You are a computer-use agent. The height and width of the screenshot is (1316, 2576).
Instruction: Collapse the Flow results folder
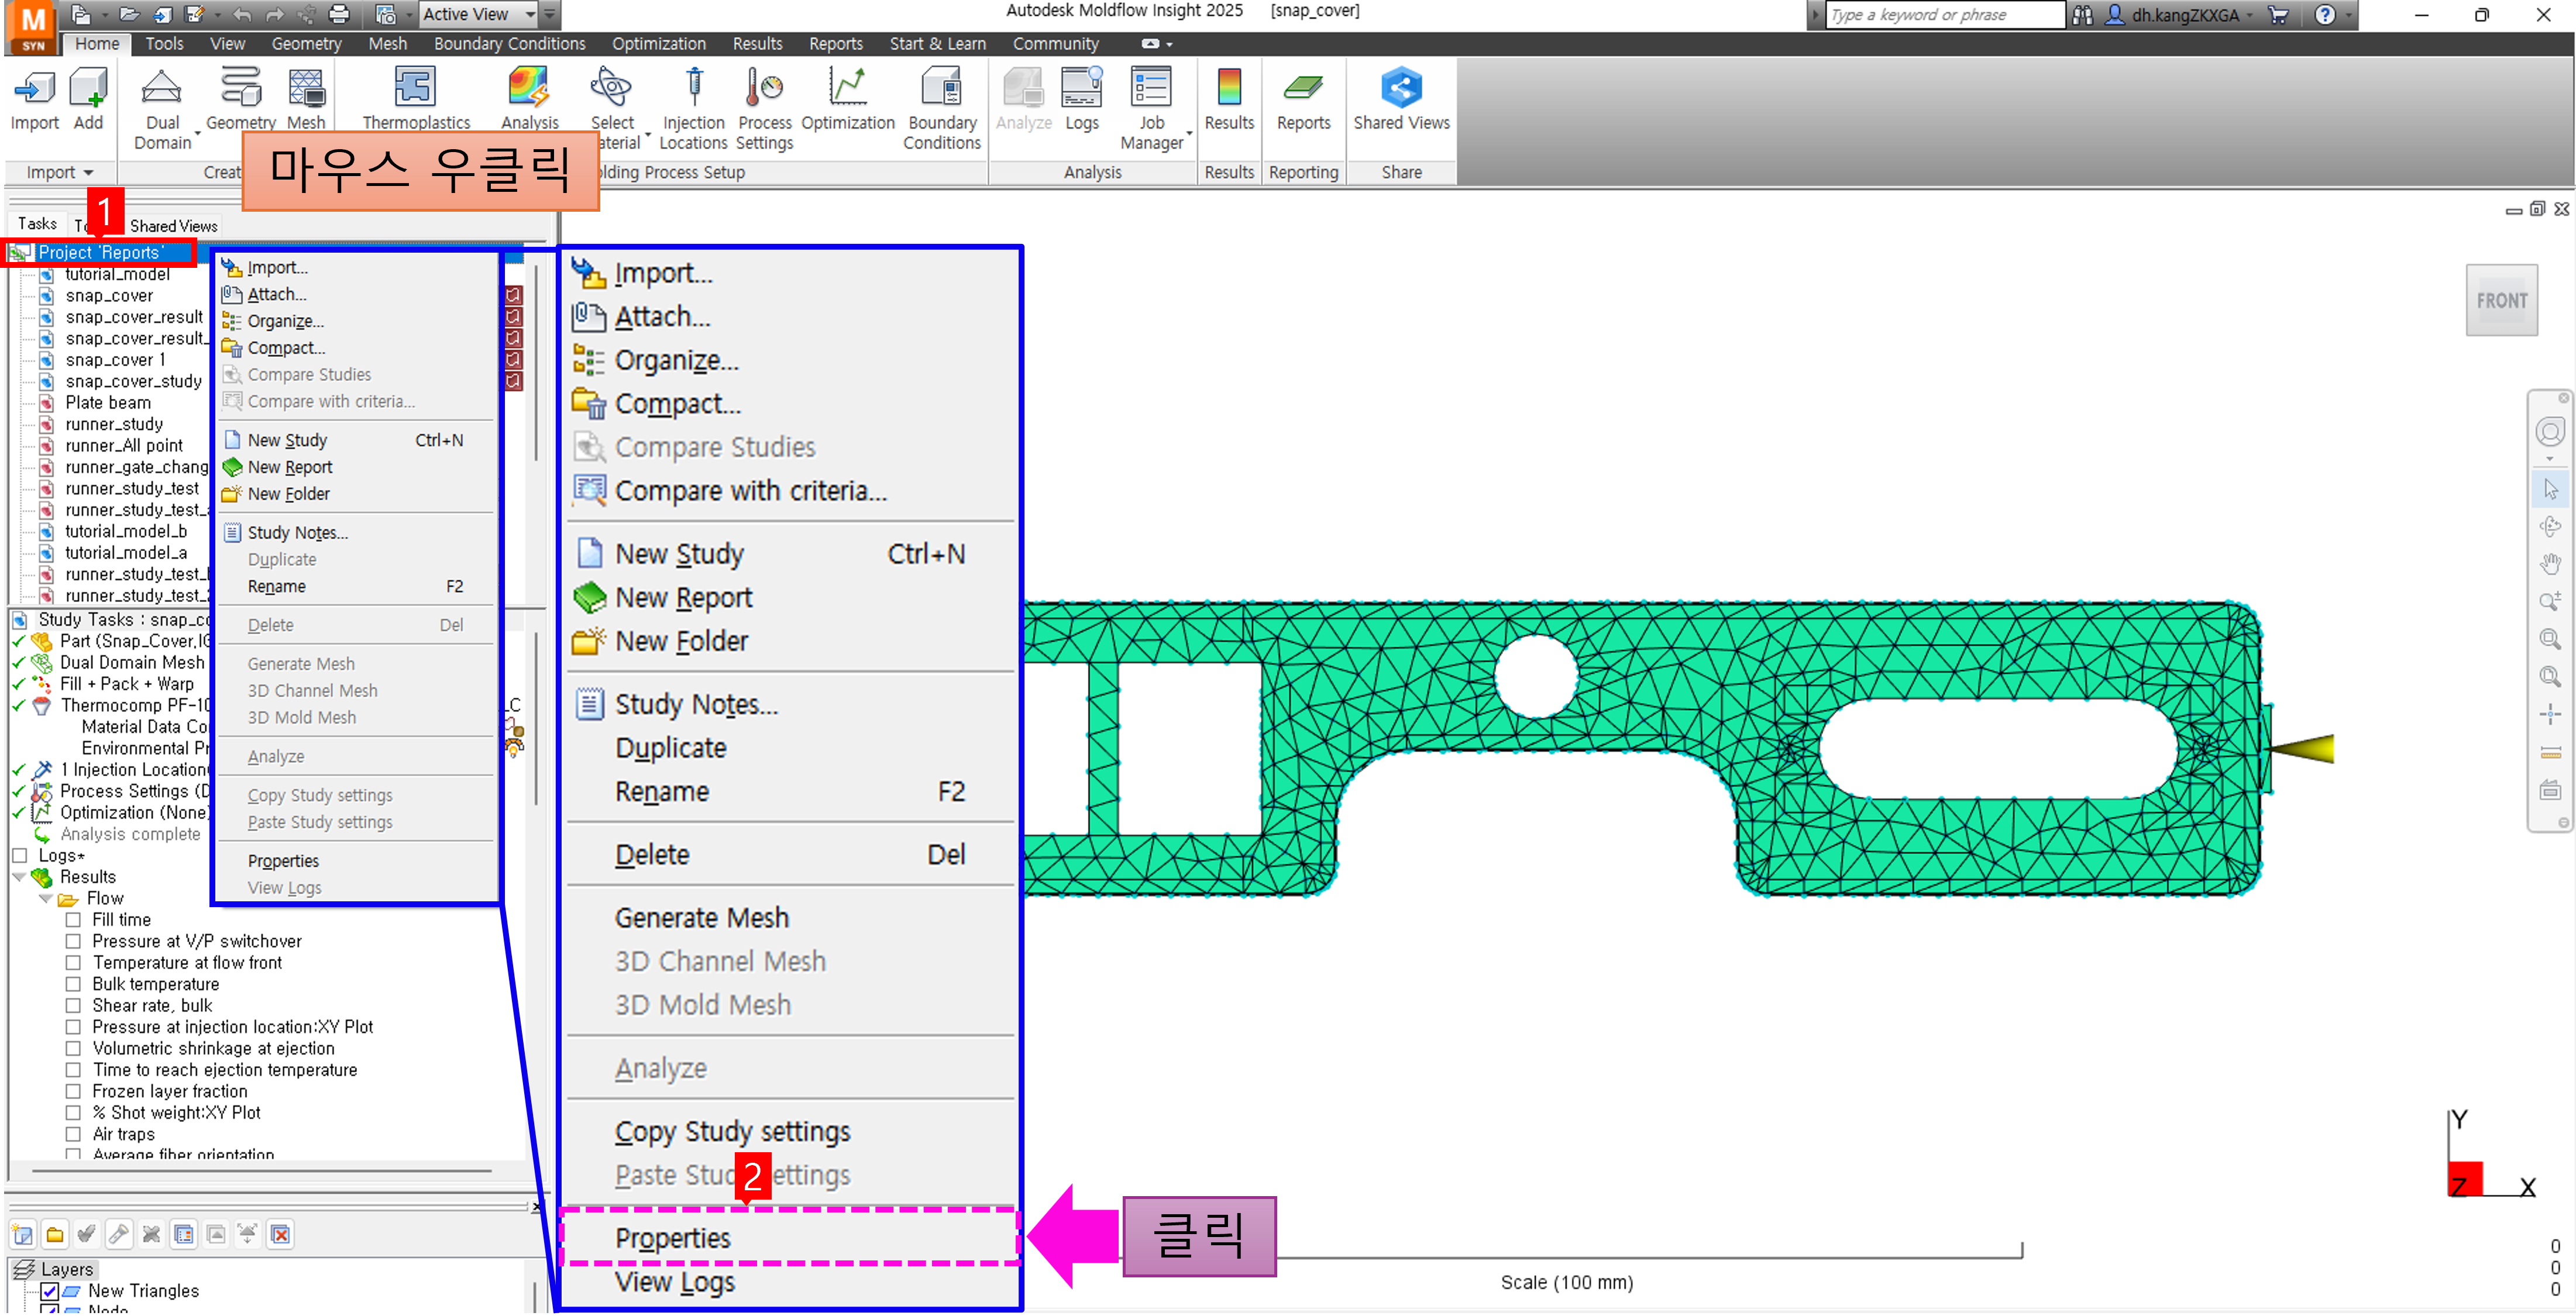pyautogui.click(x=45, y=899)
